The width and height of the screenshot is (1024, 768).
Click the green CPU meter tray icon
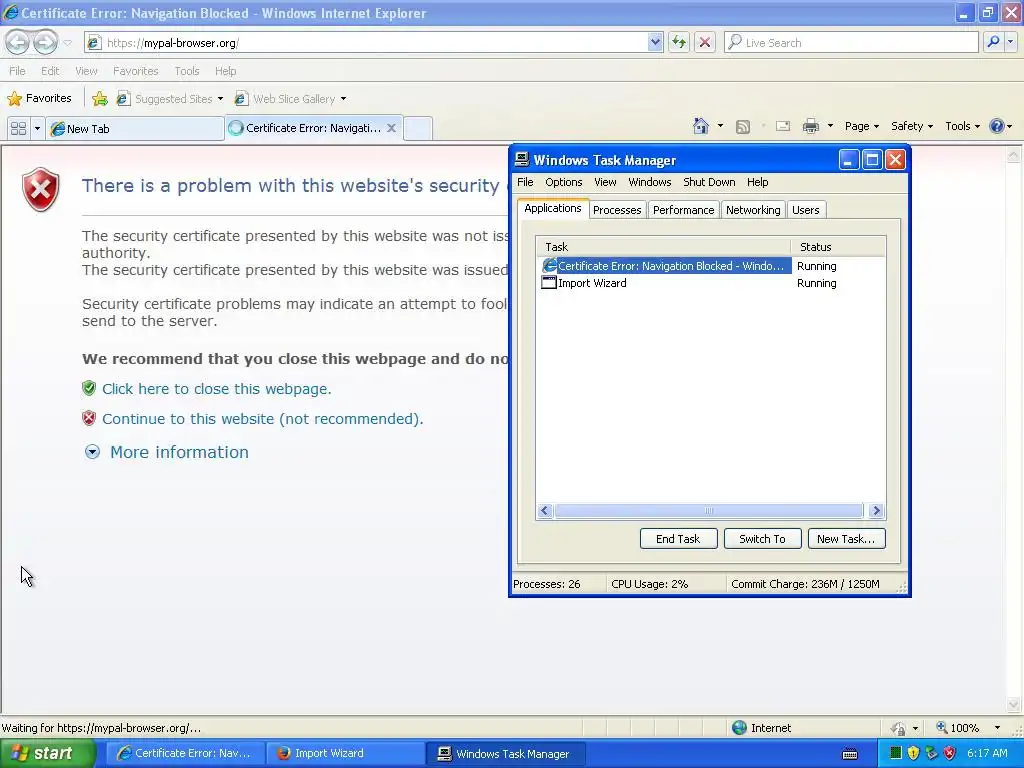(x=895, y=753)
